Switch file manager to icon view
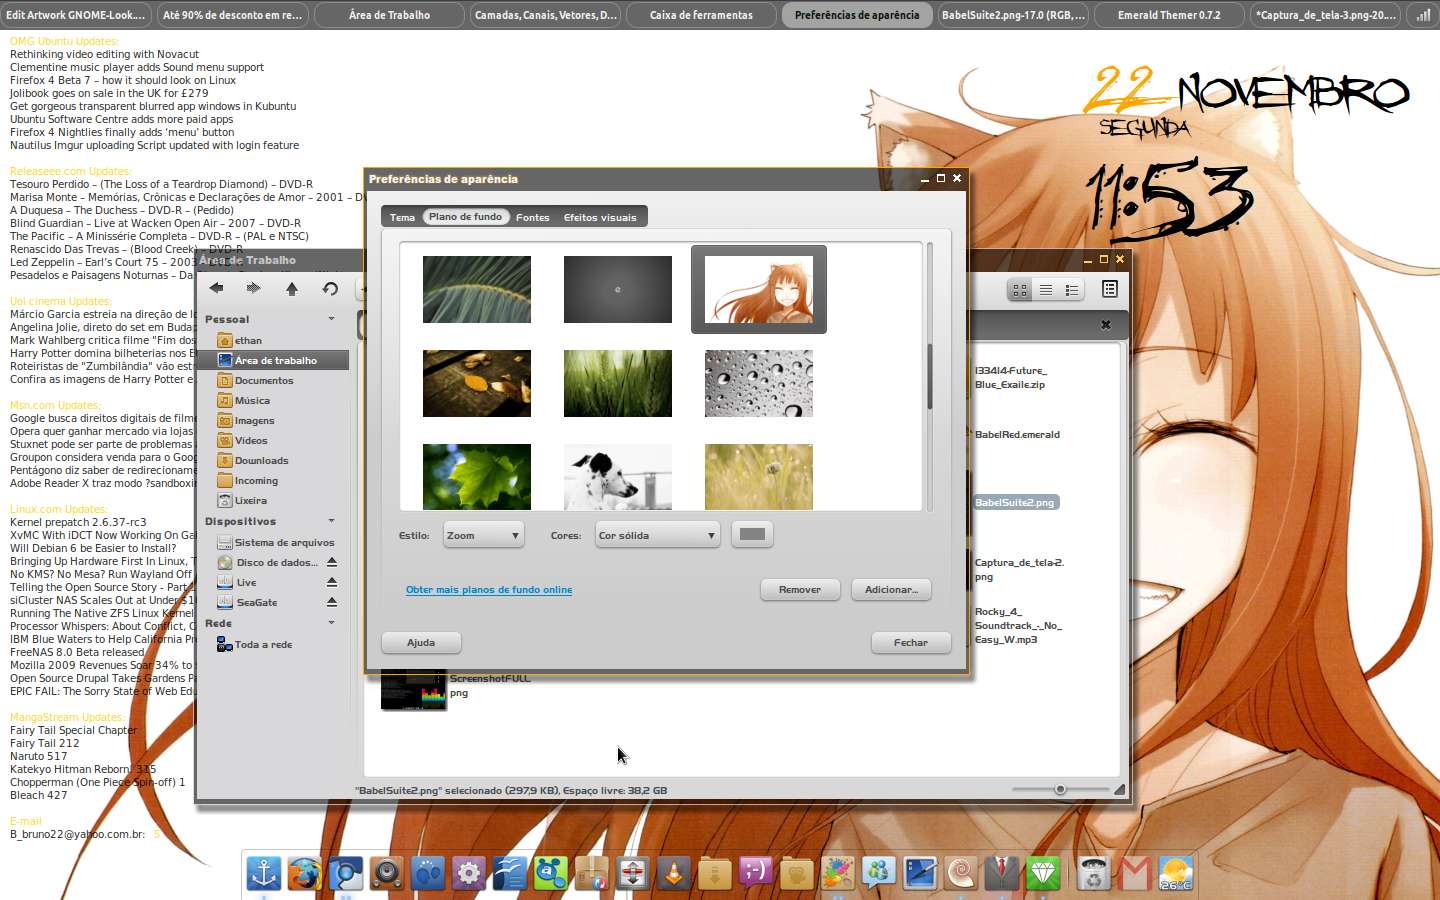The width and height of the screenshot is (1440, 900). point(1020,290)
